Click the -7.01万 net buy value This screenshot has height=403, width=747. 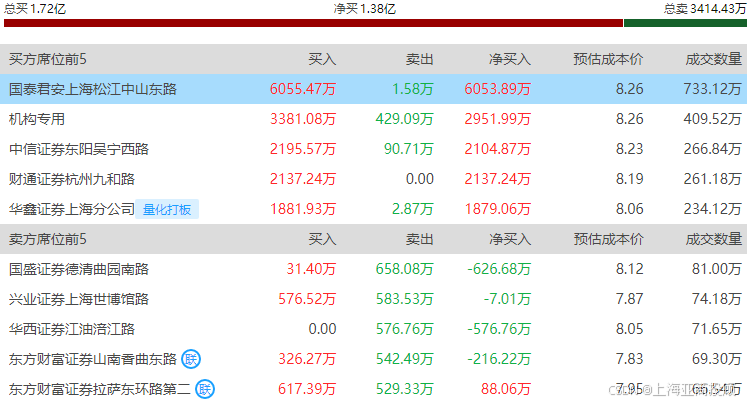[x=507, y=299]
